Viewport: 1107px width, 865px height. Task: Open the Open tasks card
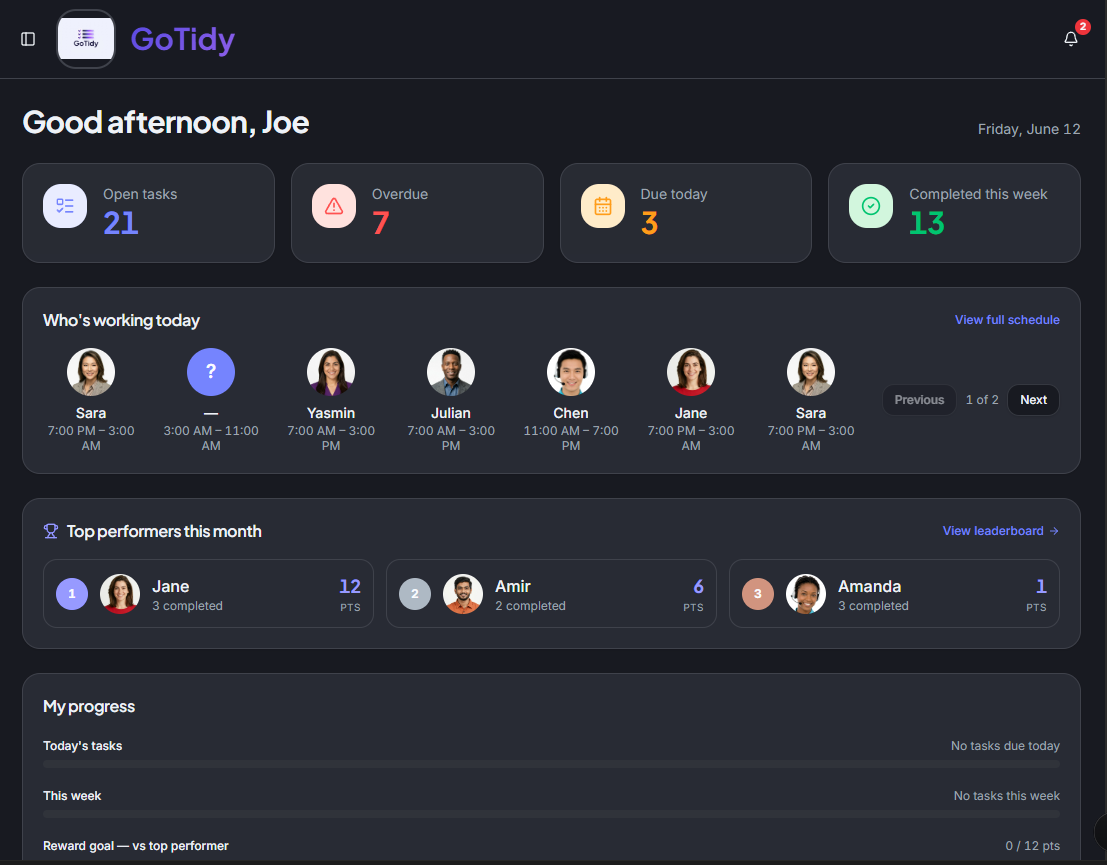pos(148,213)
